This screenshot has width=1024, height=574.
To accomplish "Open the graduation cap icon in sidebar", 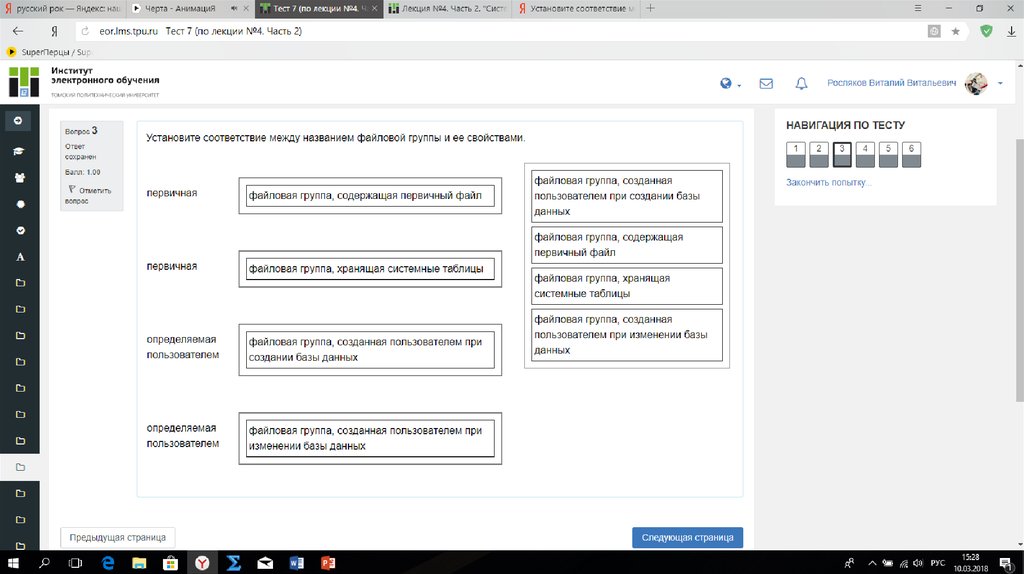I will point(19,151).
